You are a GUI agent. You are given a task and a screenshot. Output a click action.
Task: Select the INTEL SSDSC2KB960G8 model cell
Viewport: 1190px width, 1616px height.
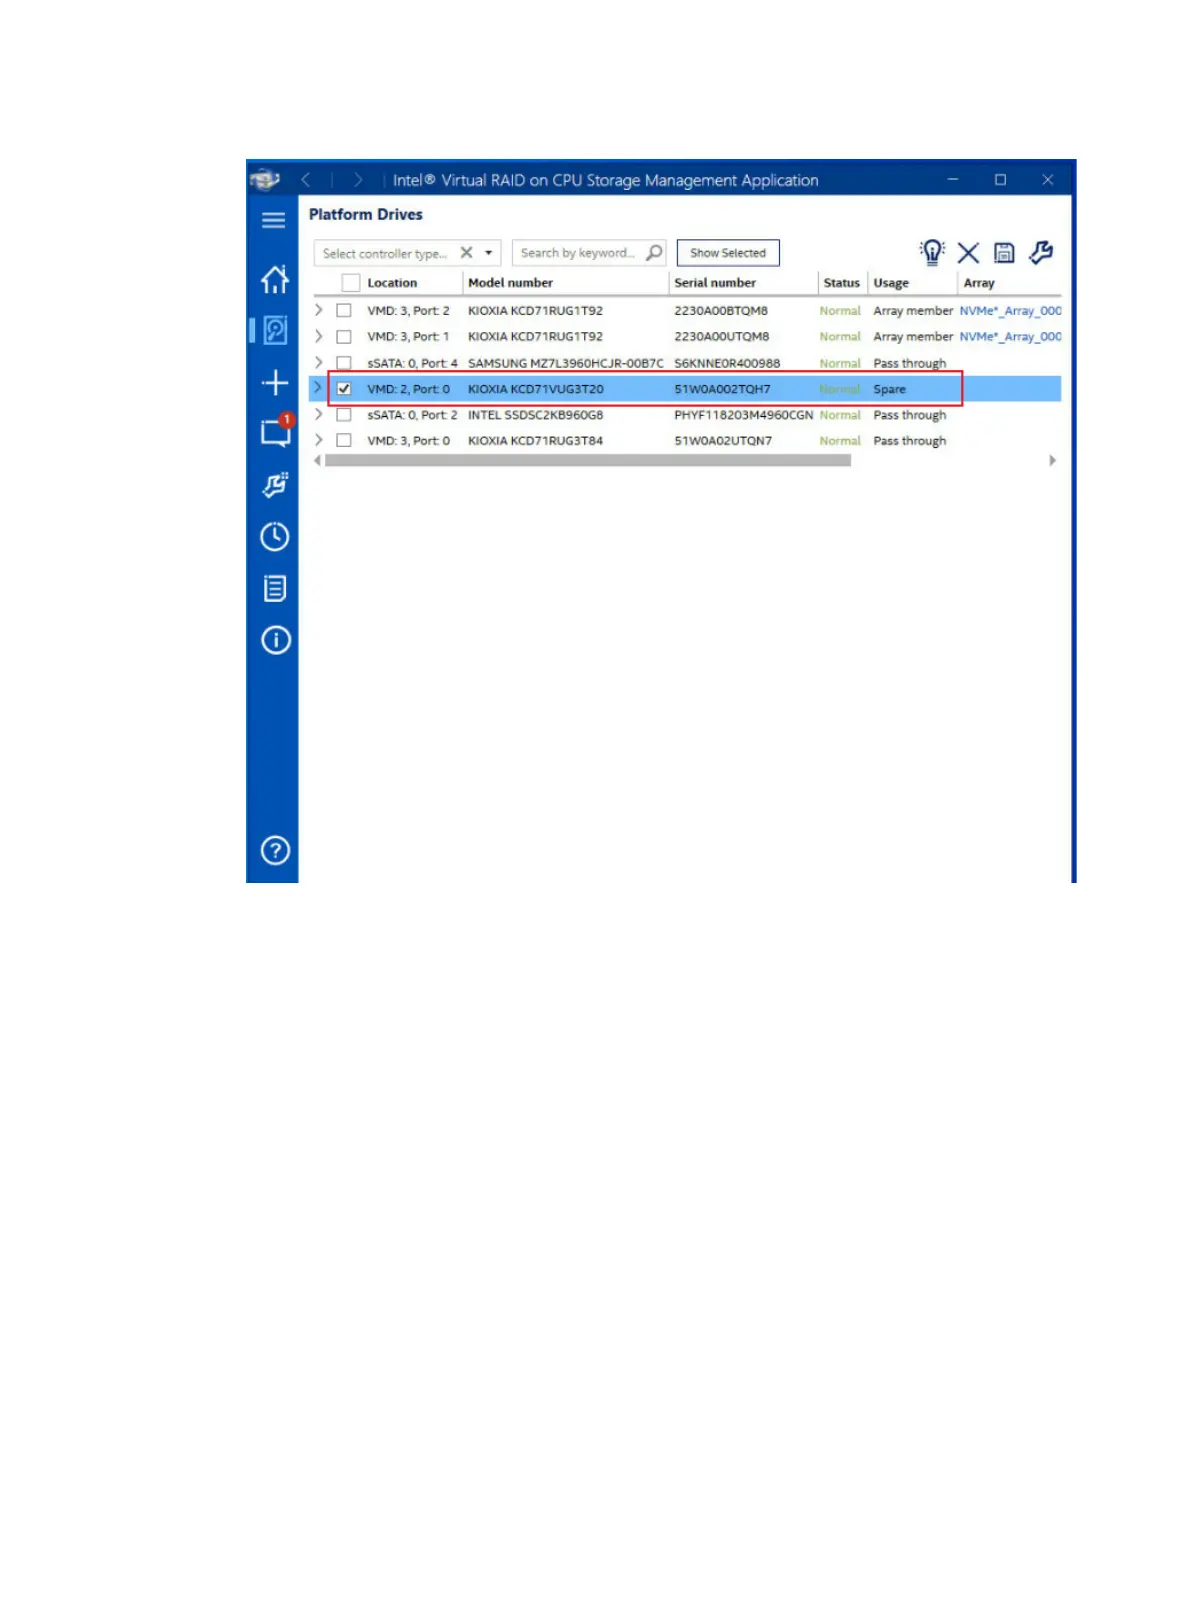pos(535,415)
